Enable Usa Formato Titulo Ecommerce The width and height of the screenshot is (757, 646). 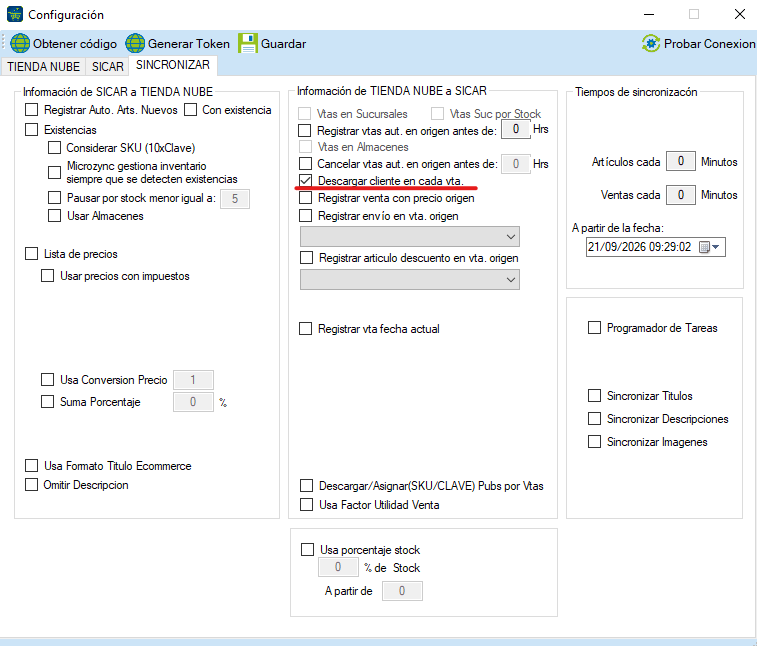point(31,465)
